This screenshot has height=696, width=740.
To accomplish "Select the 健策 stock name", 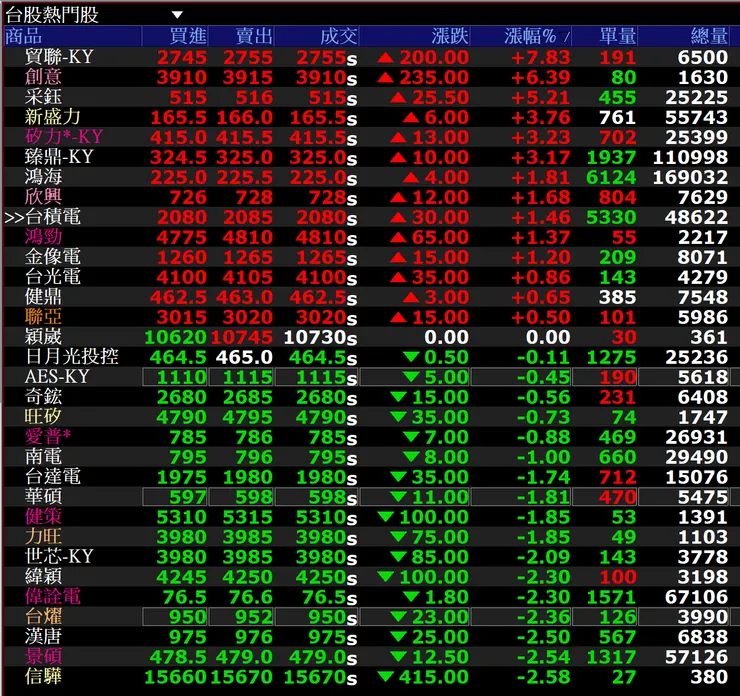I will [43, 516].
